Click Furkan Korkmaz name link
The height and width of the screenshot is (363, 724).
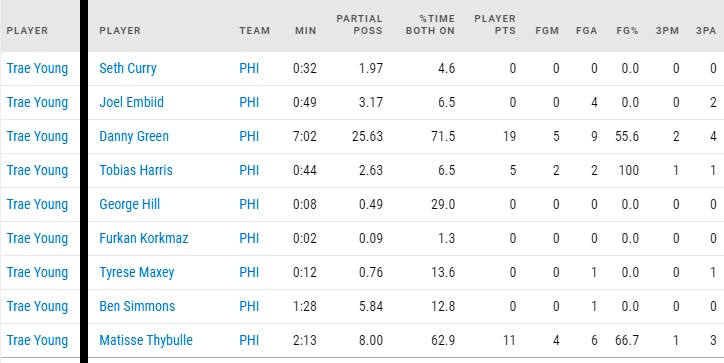tap(144, 238)
